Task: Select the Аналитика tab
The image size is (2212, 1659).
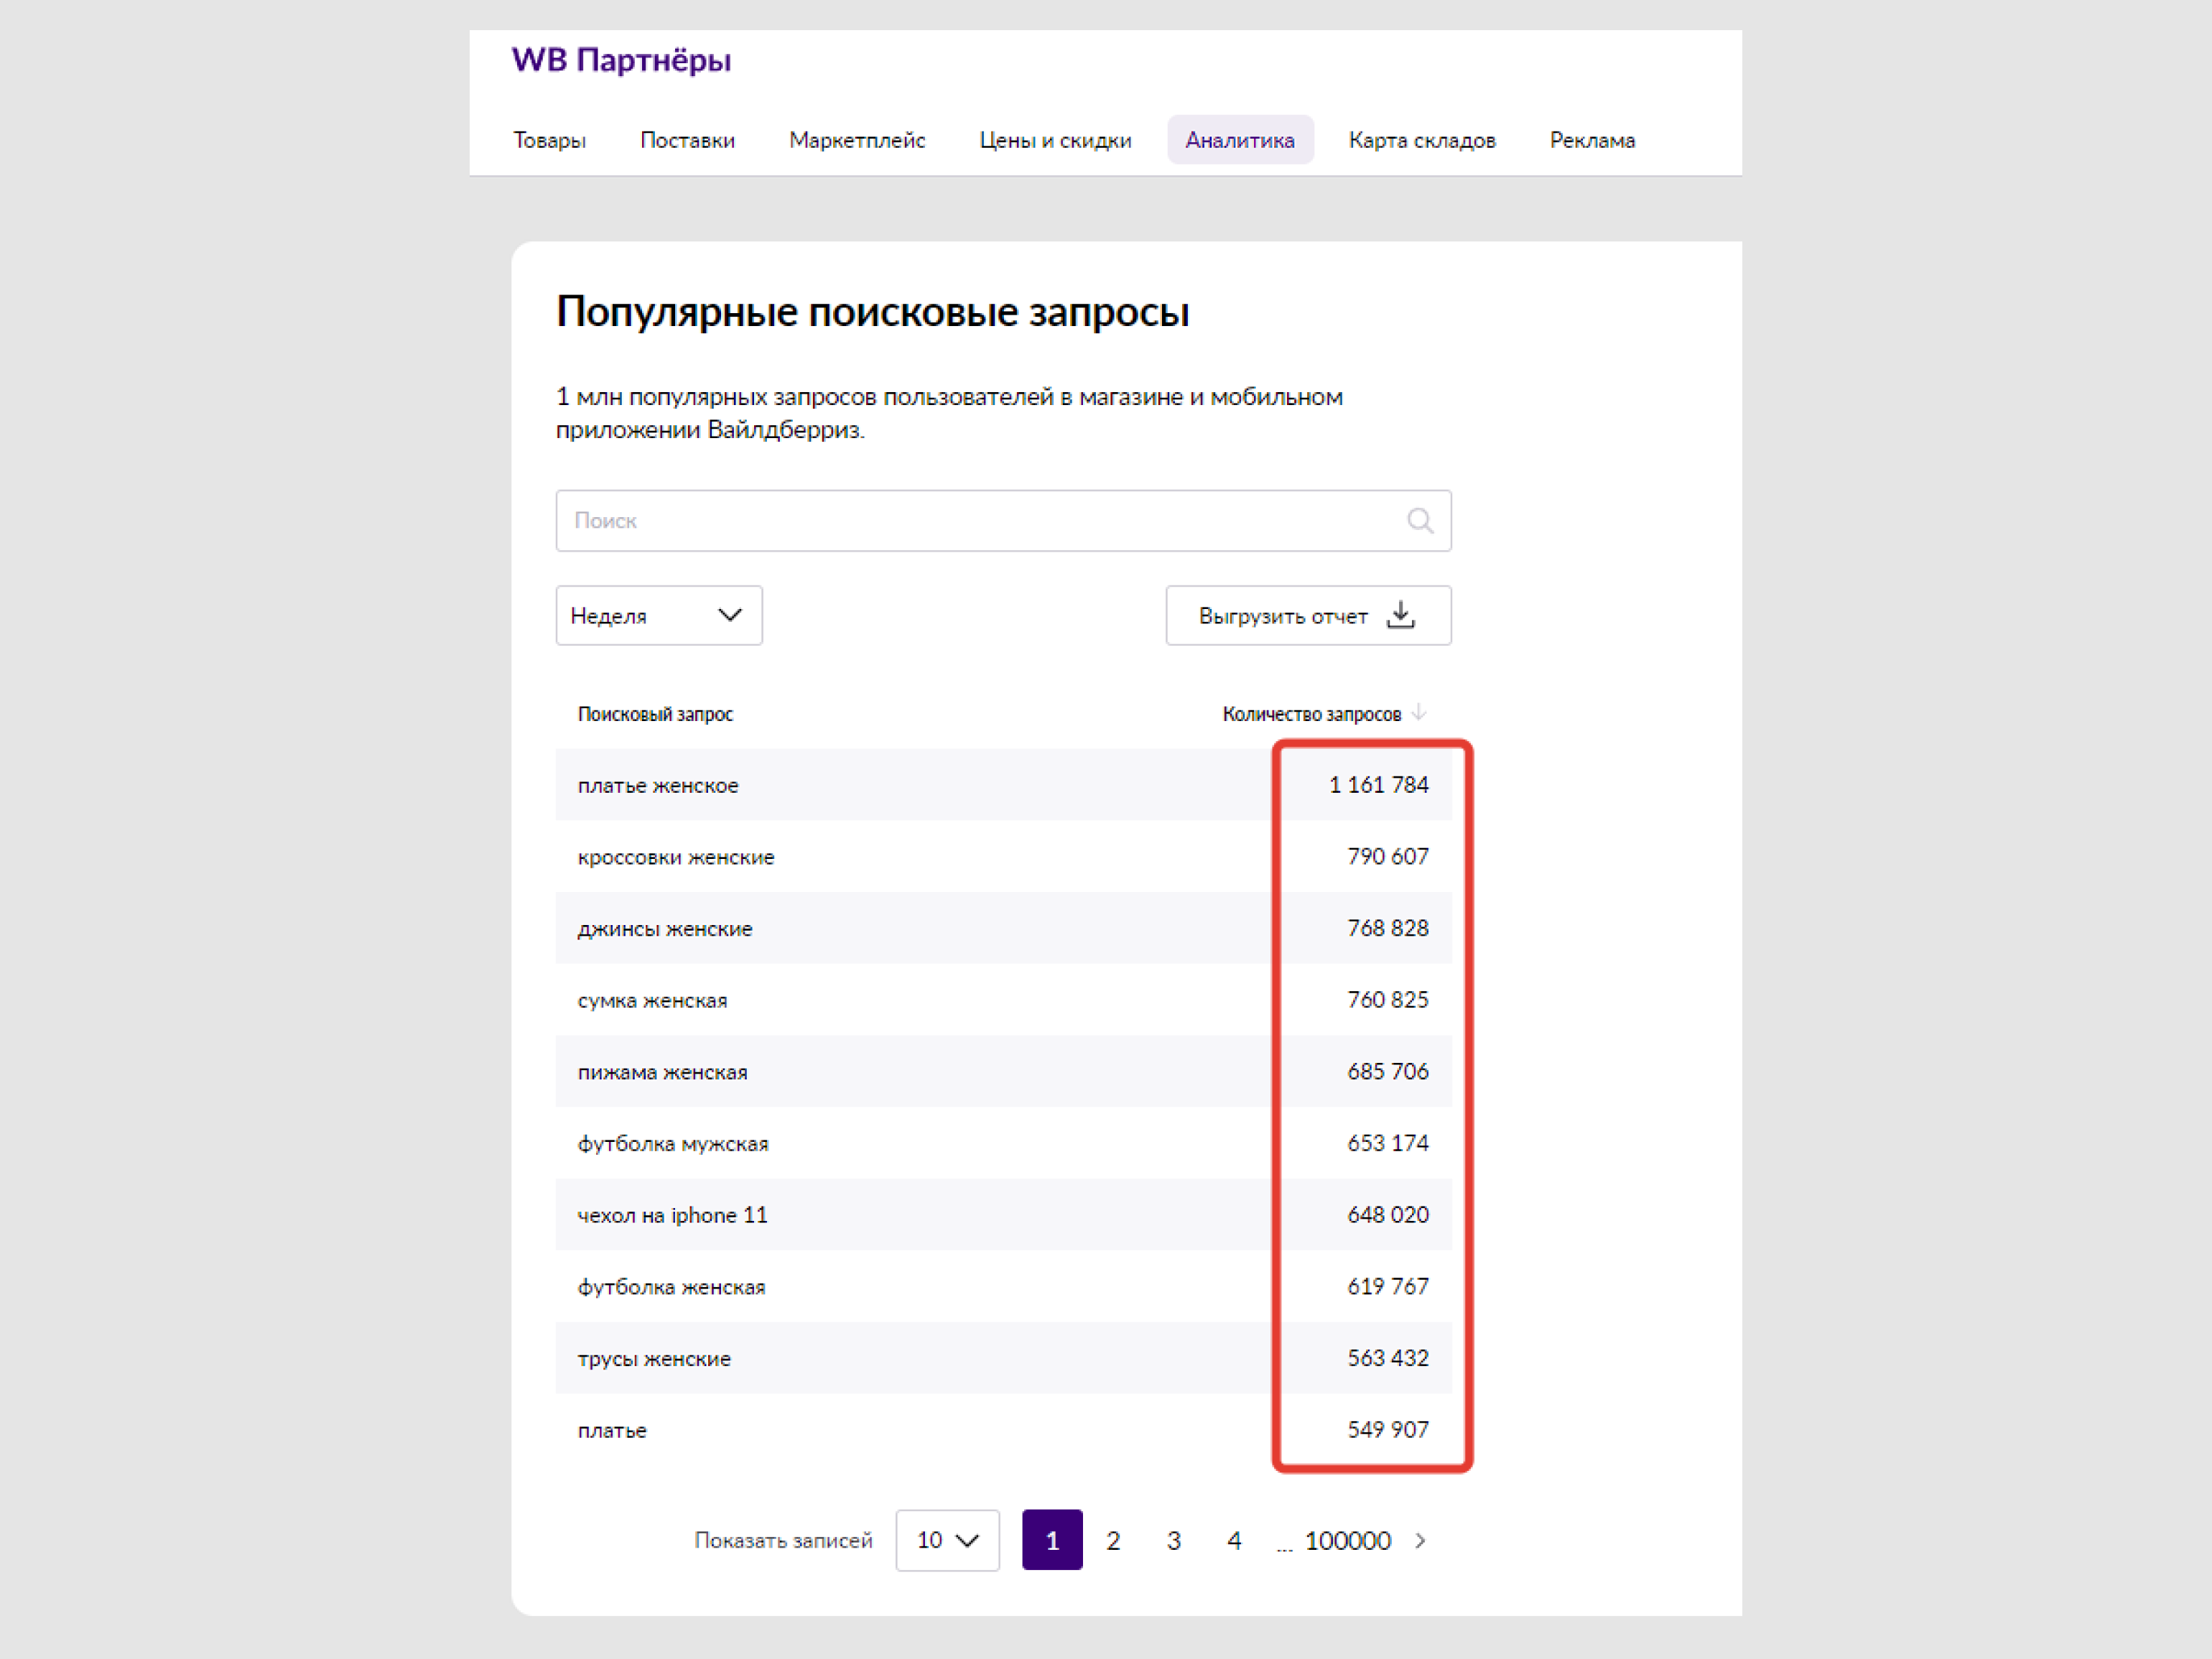Action: (x=1240, y=140)
